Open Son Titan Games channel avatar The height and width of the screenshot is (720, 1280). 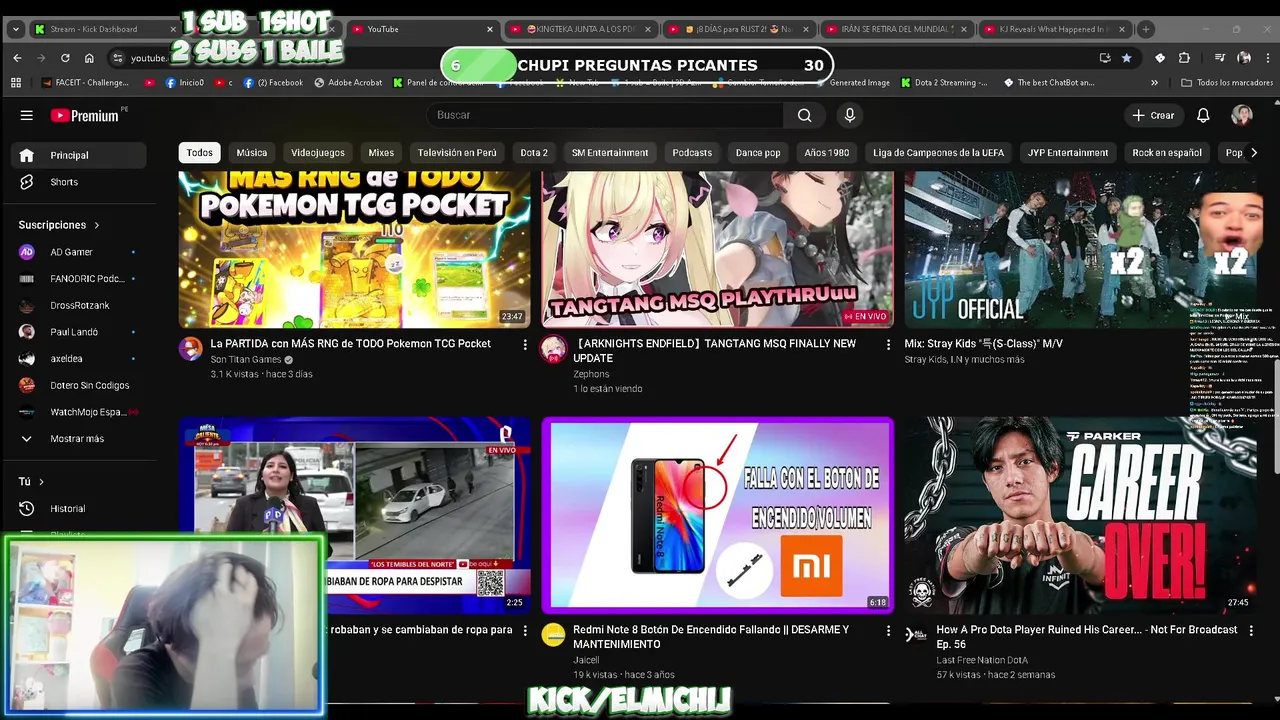click(x=190, y=348)
